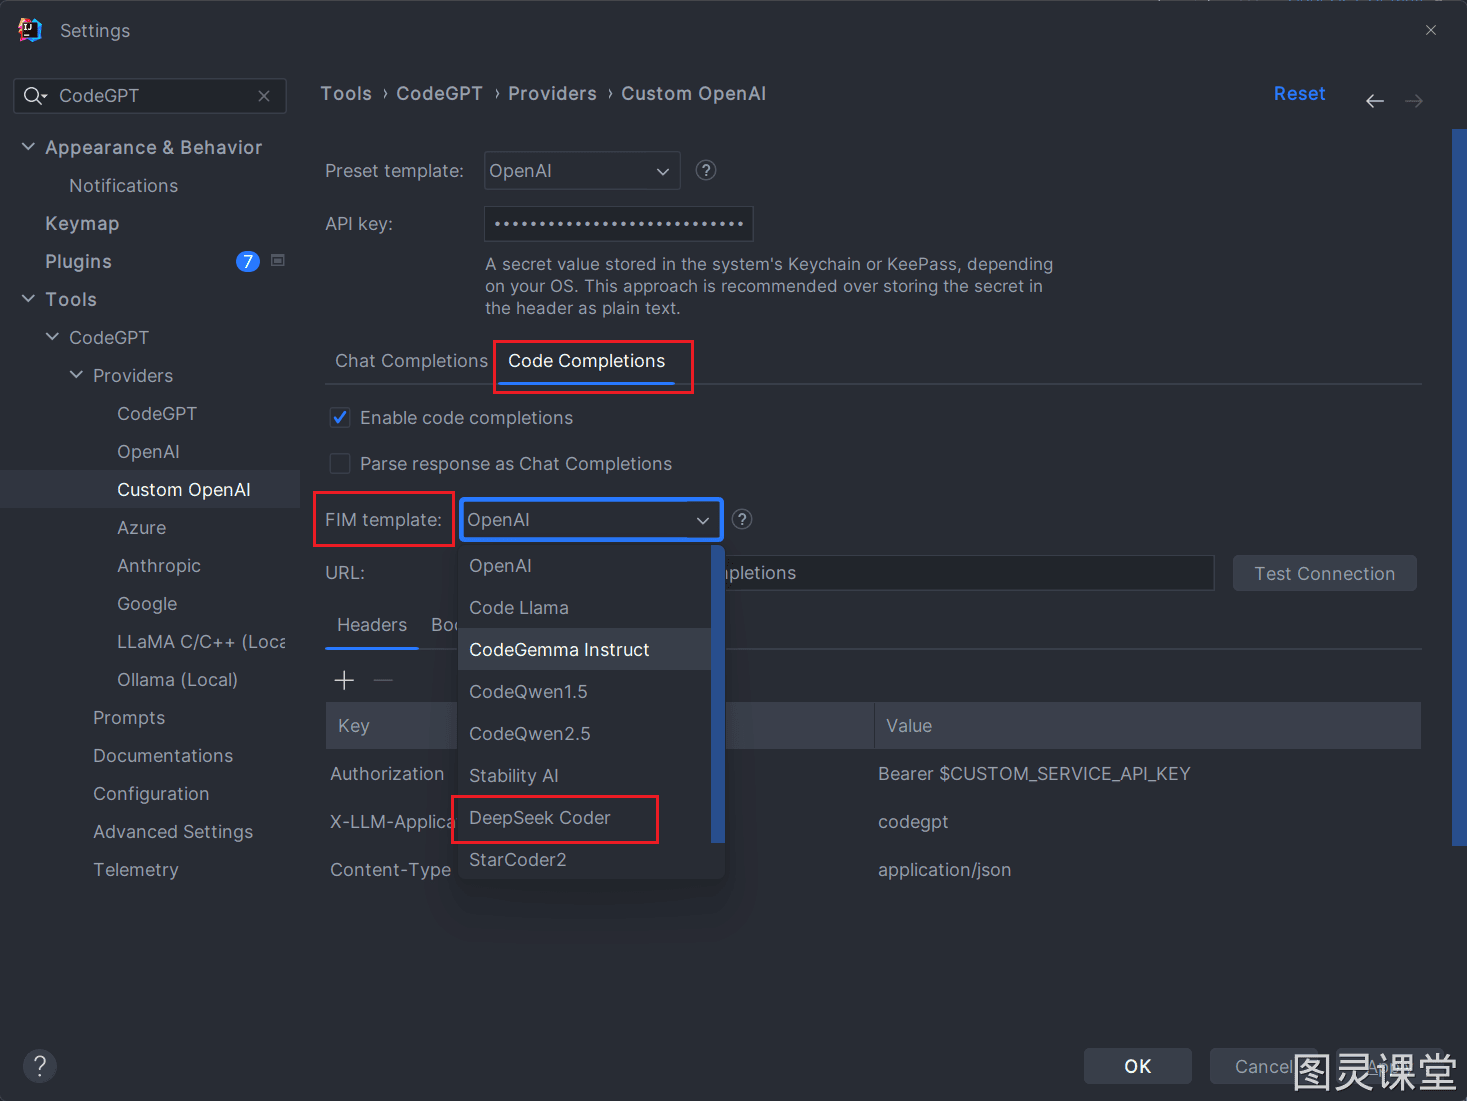Click the IntelliJ logo in title bar
This screenshot has width=1467, height=1101.
click(x=30, y=30)
